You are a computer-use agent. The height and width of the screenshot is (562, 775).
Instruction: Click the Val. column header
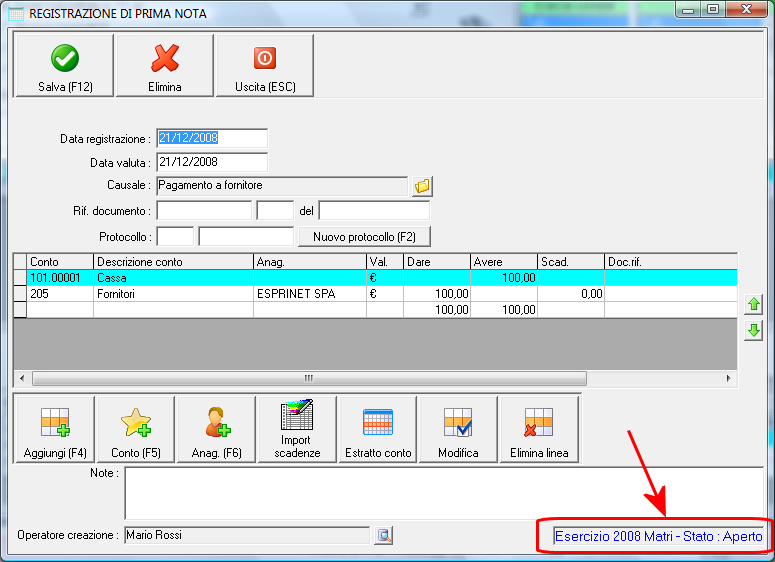click(385, 262)
